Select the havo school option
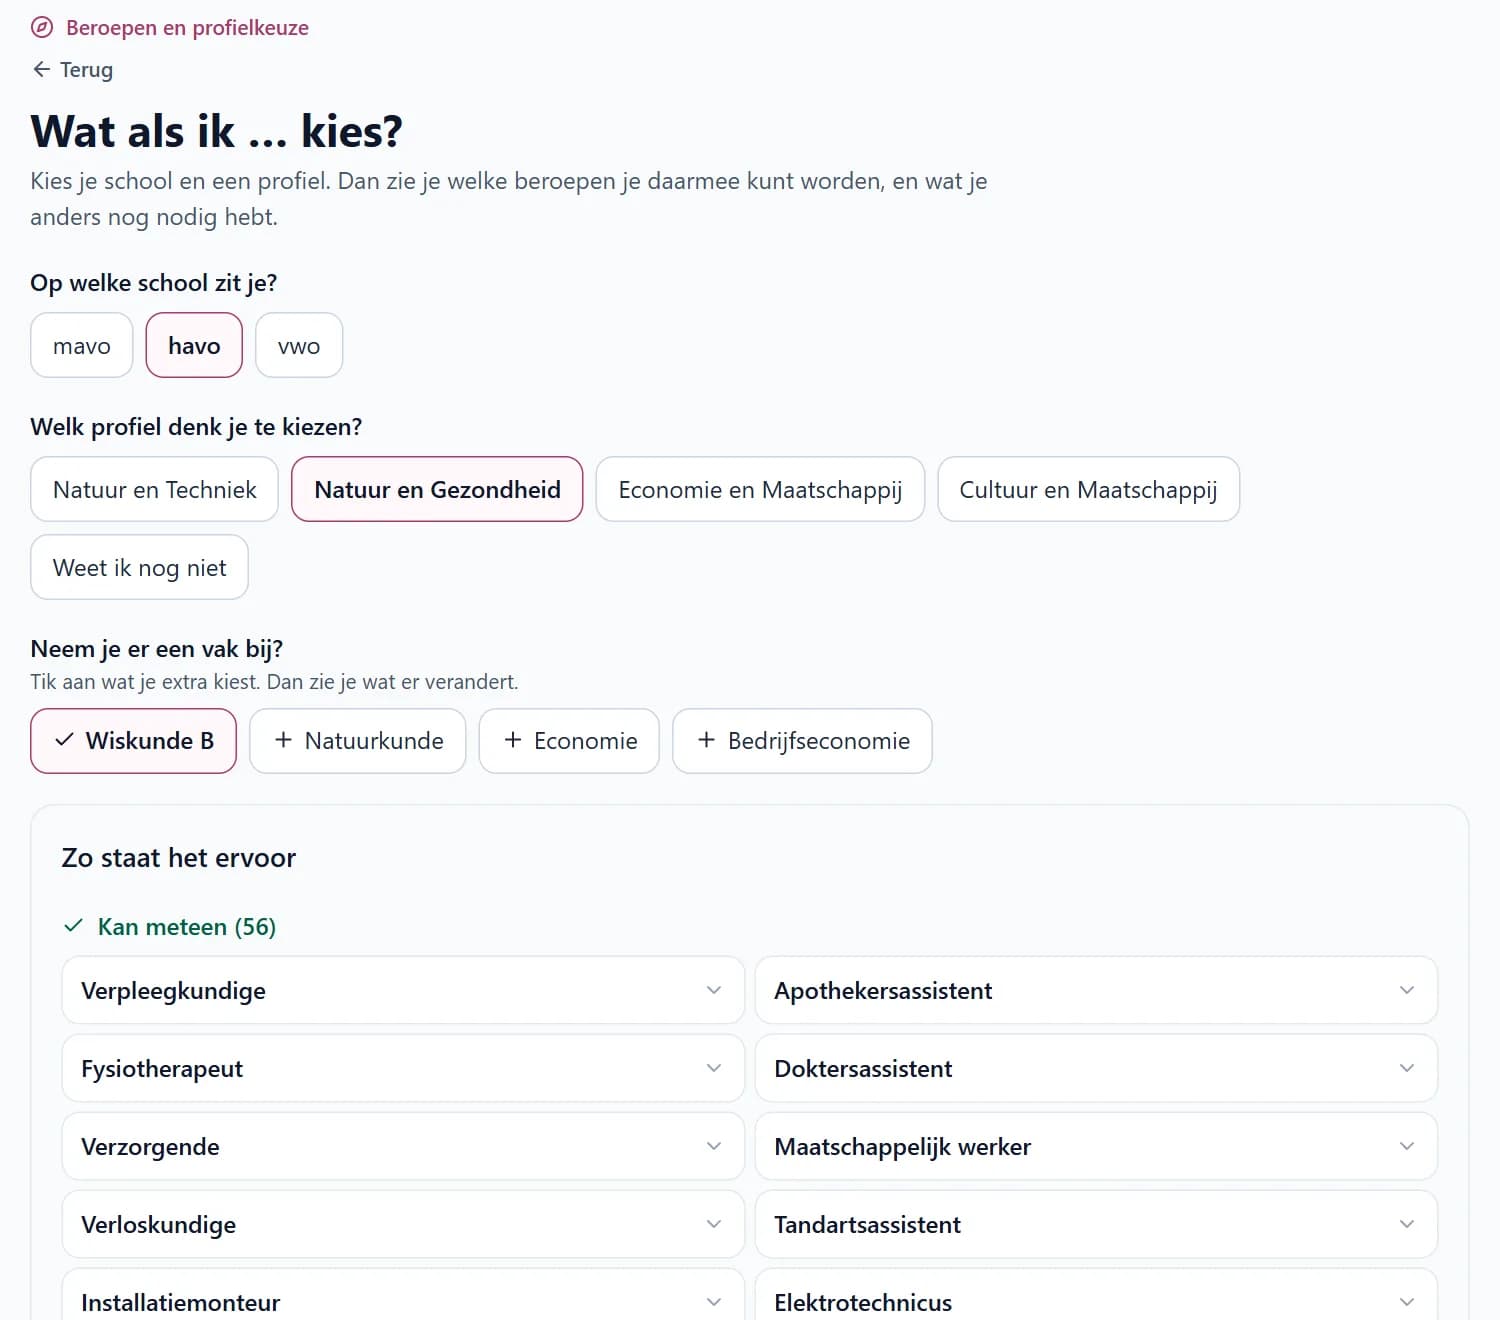Screen dimensions: 1500x1320 pos(194,345)
